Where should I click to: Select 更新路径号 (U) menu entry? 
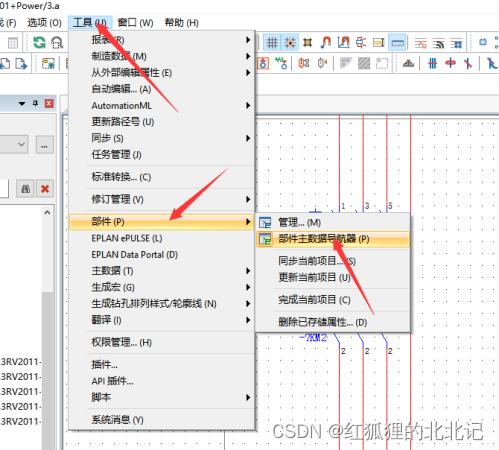pyautogui.click(x=162, y=122)
